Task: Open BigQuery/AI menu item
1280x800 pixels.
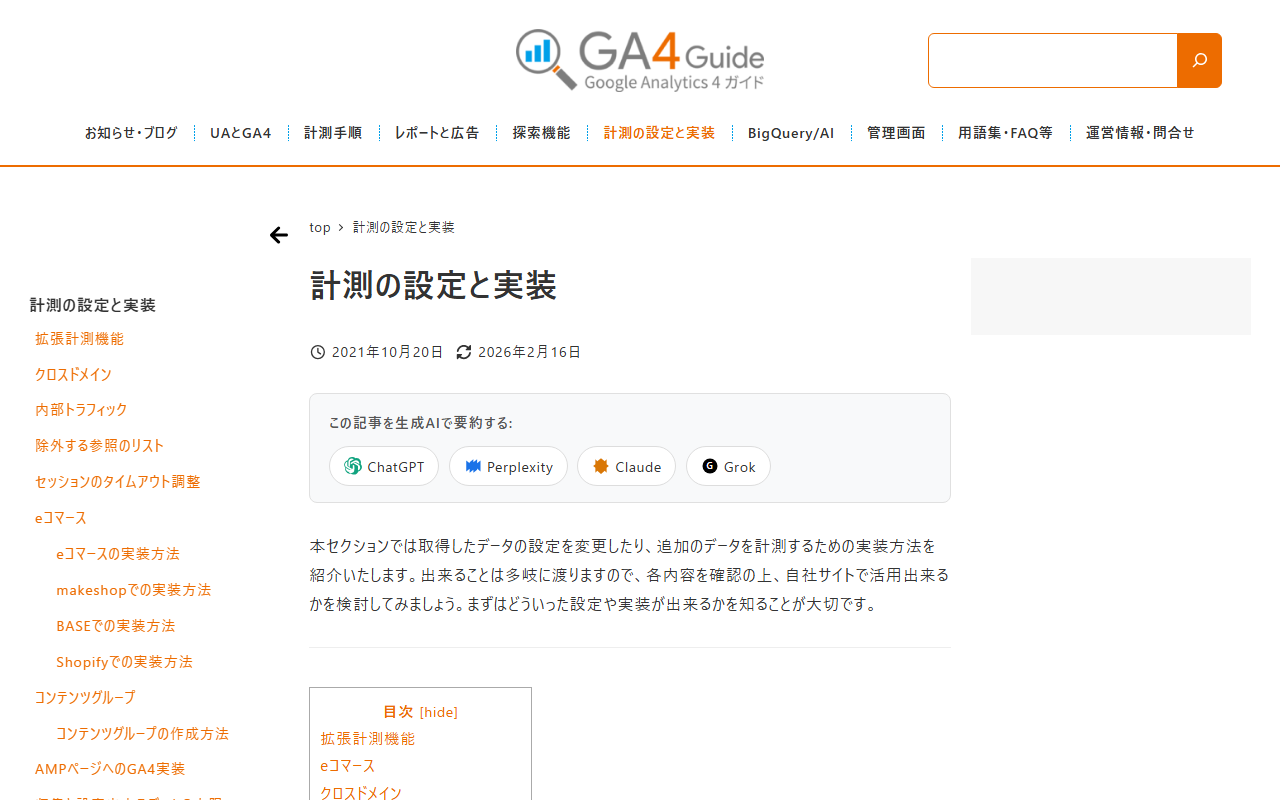Action: click(791, 133)
